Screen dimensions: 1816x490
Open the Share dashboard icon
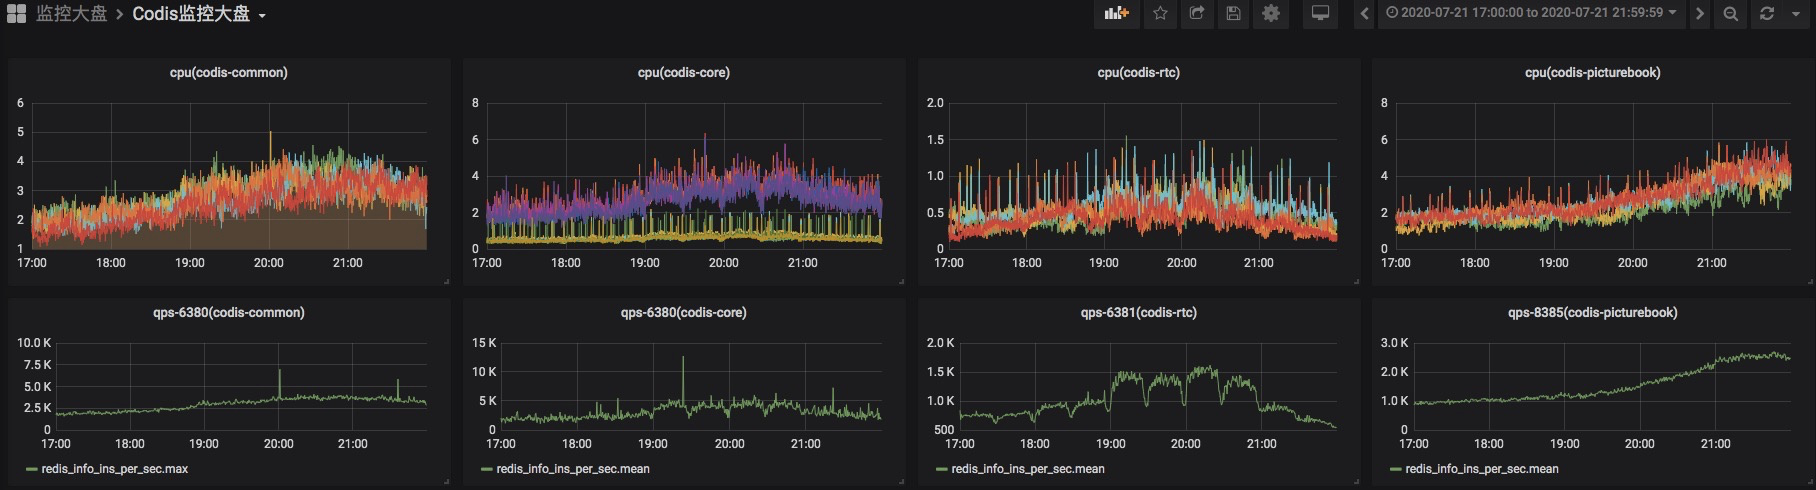1196,14
